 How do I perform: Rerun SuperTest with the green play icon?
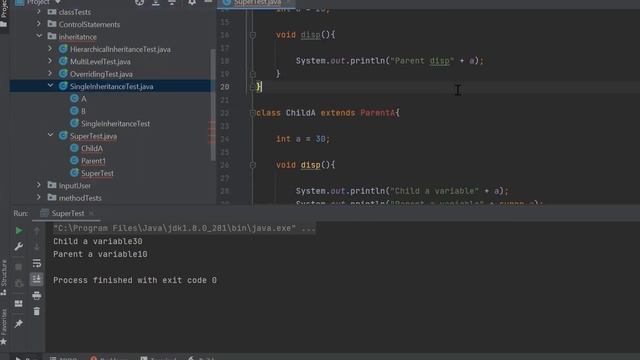point(19,231)
